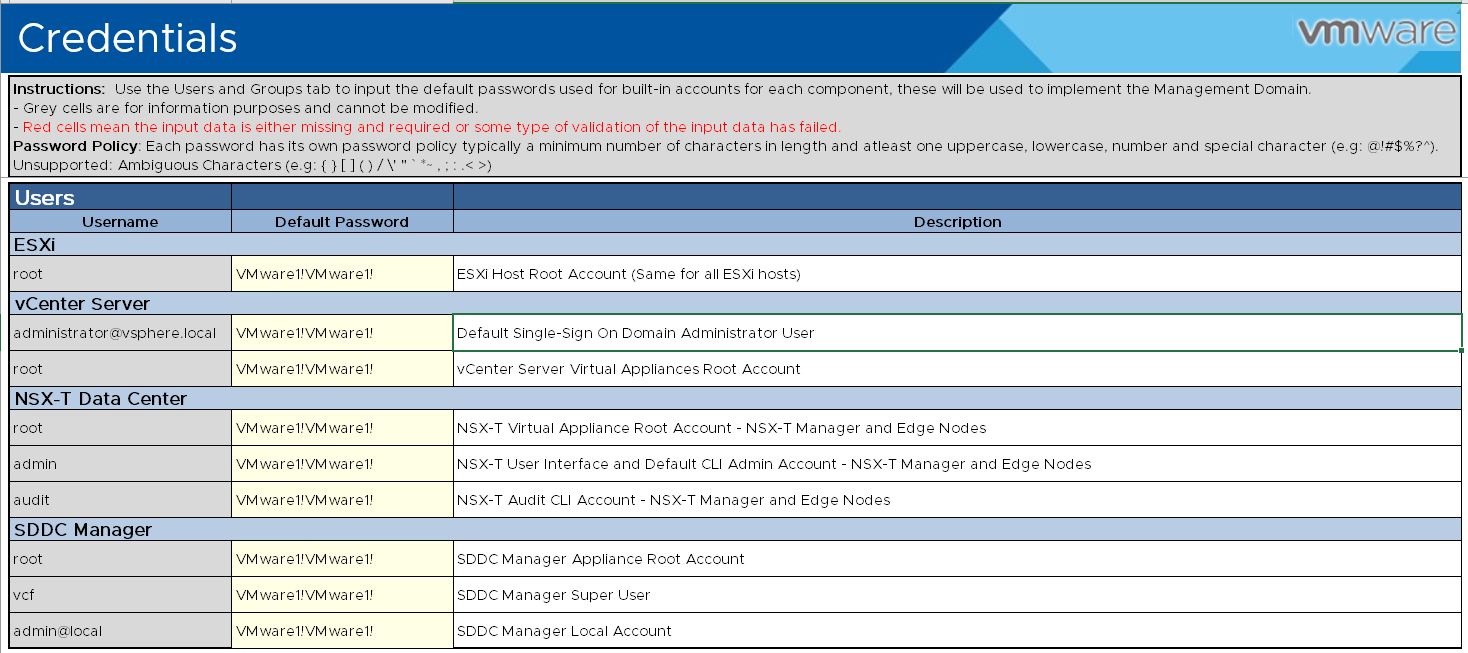The height and width of the screenshot is (653, 1468).
Task: Select the Credentials title heading
Action: pyautogui.click(x=128, y=38)
